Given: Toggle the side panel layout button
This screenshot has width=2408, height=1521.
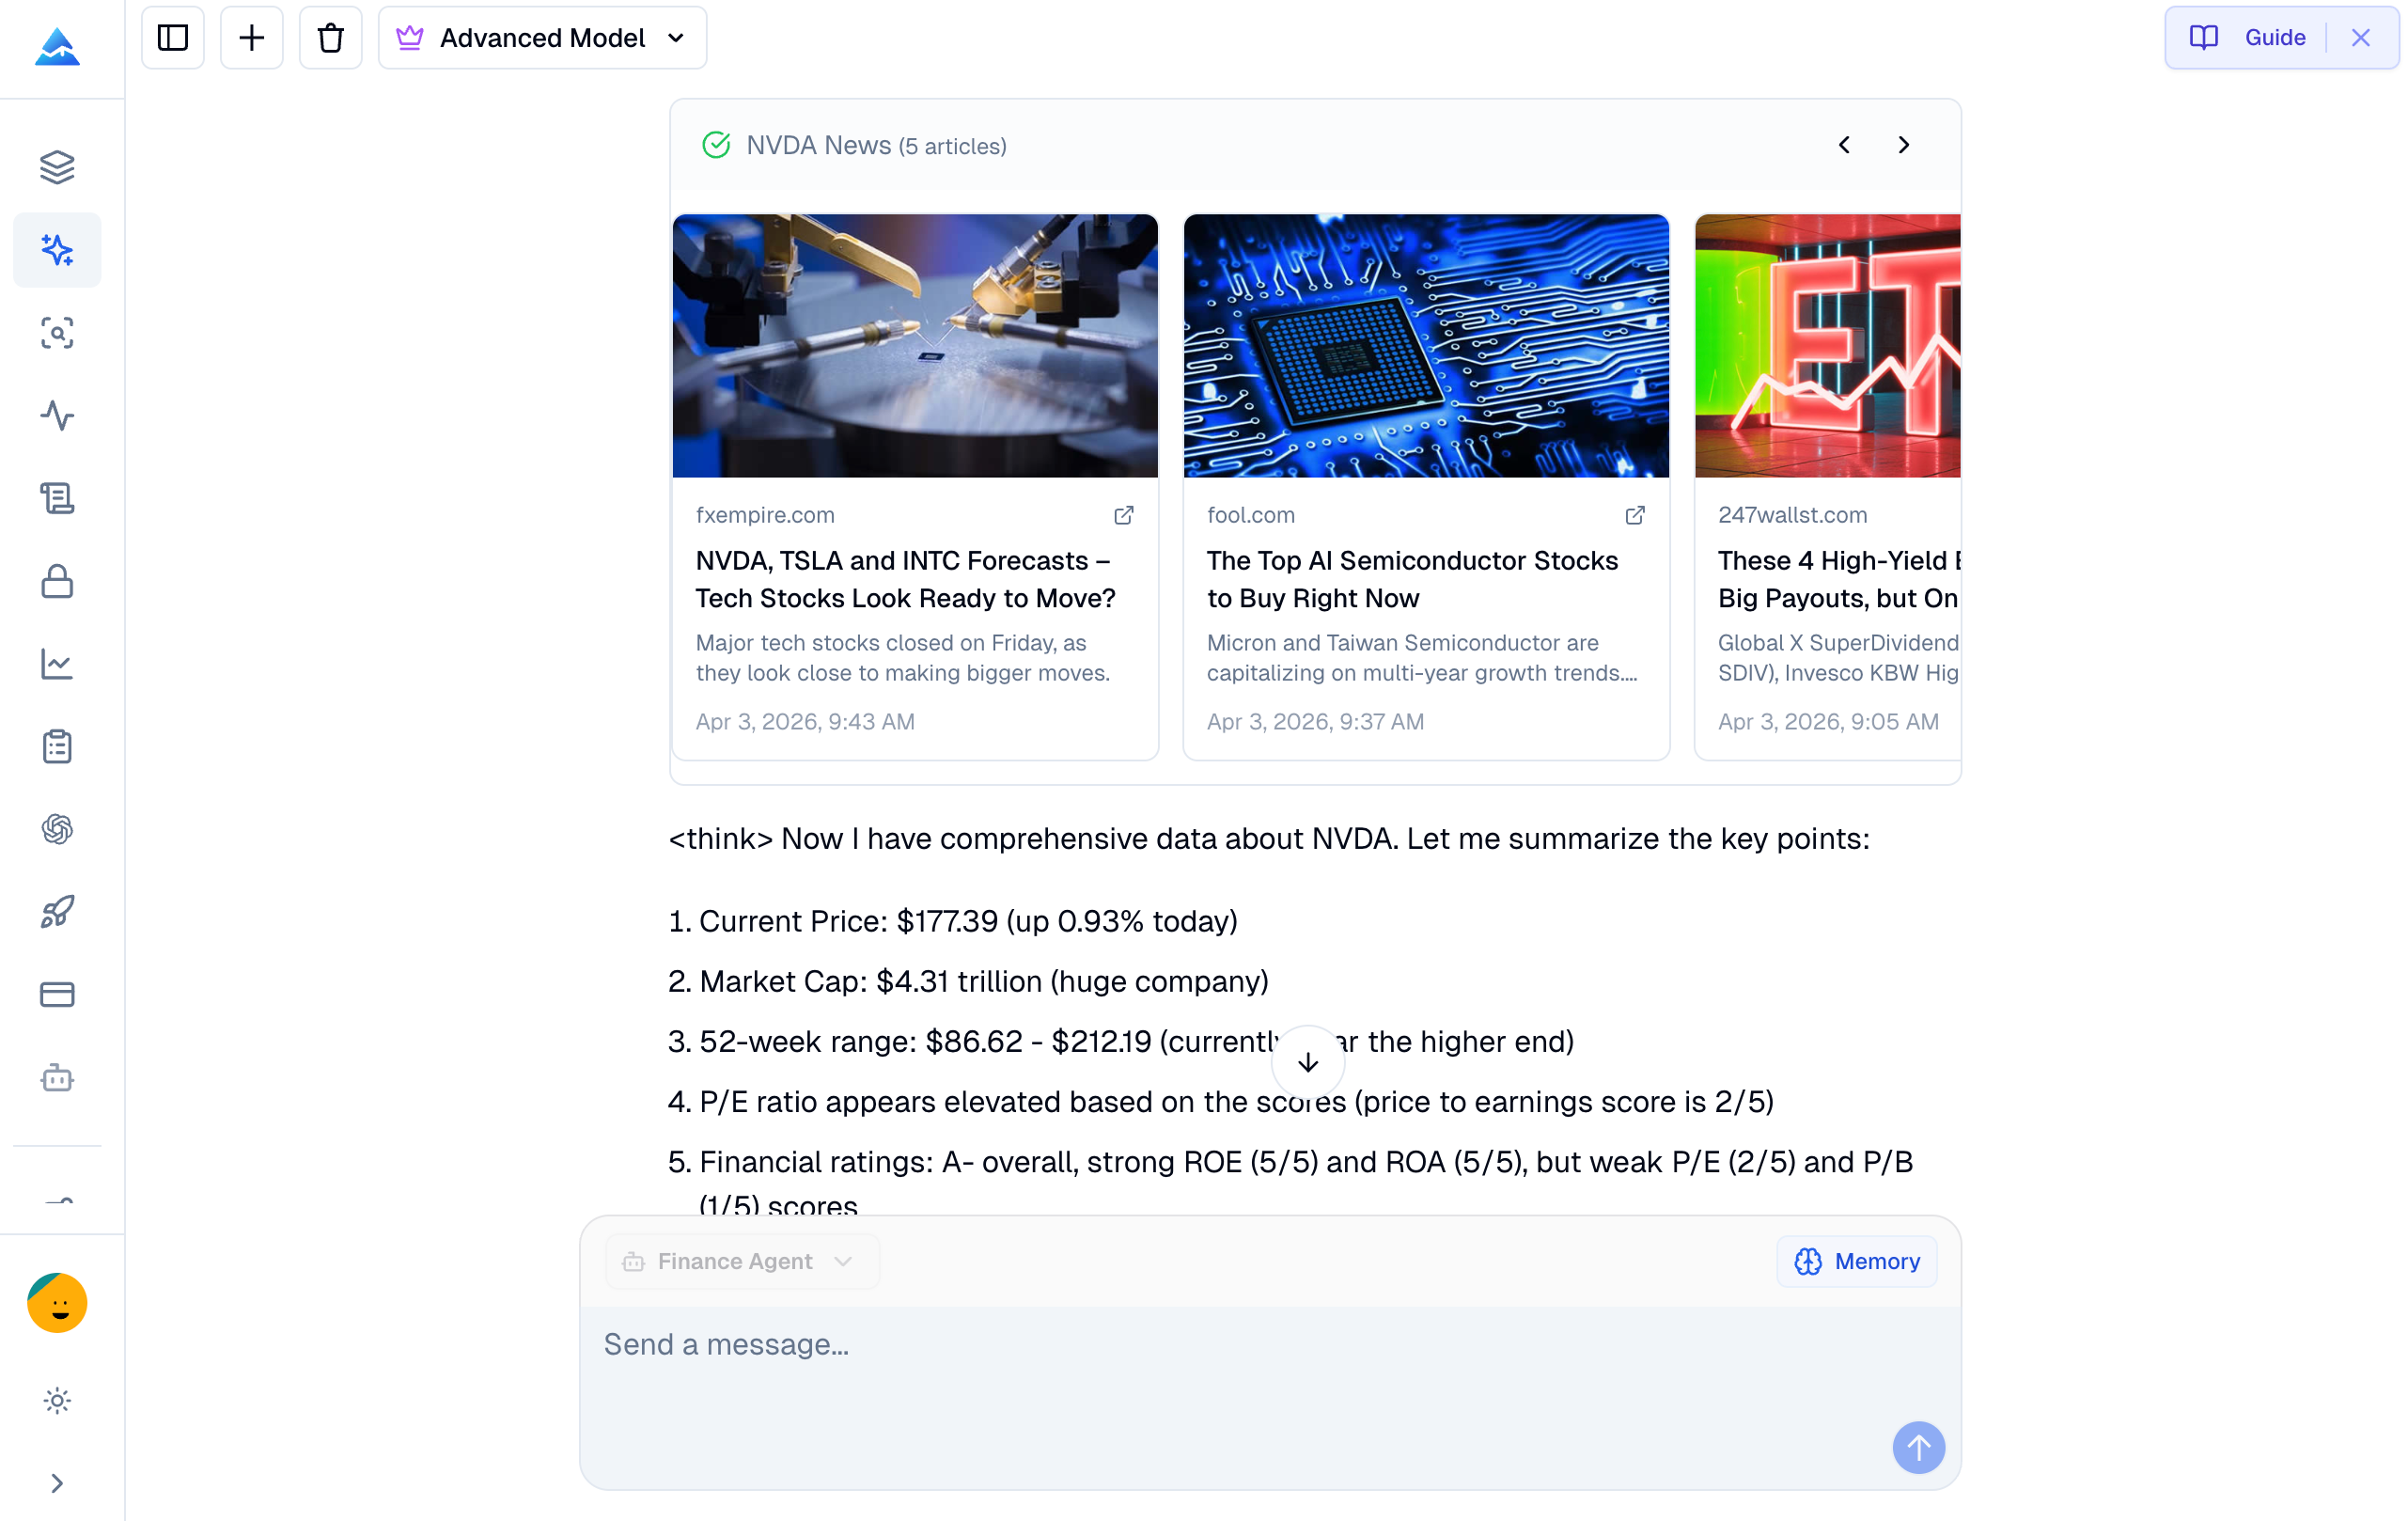Looking at the screenshot, I should (x=172, y=37).
